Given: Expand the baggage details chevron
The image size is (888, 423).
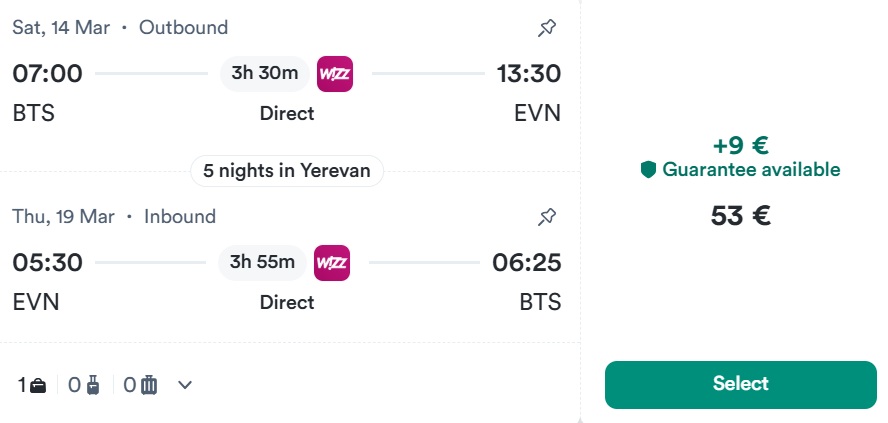Looking at the screenshot, I should 184,385.
